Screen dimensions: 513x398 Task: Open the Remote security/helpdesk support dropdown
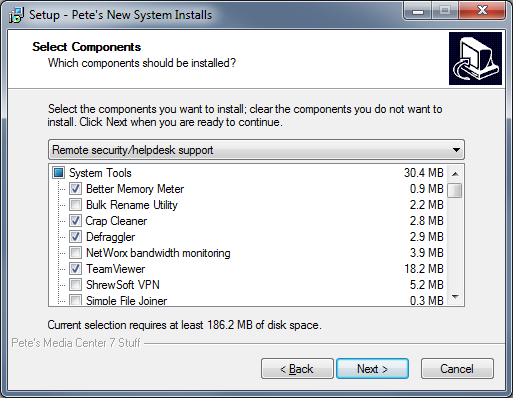pyautogui.click(x=256, y=150)
